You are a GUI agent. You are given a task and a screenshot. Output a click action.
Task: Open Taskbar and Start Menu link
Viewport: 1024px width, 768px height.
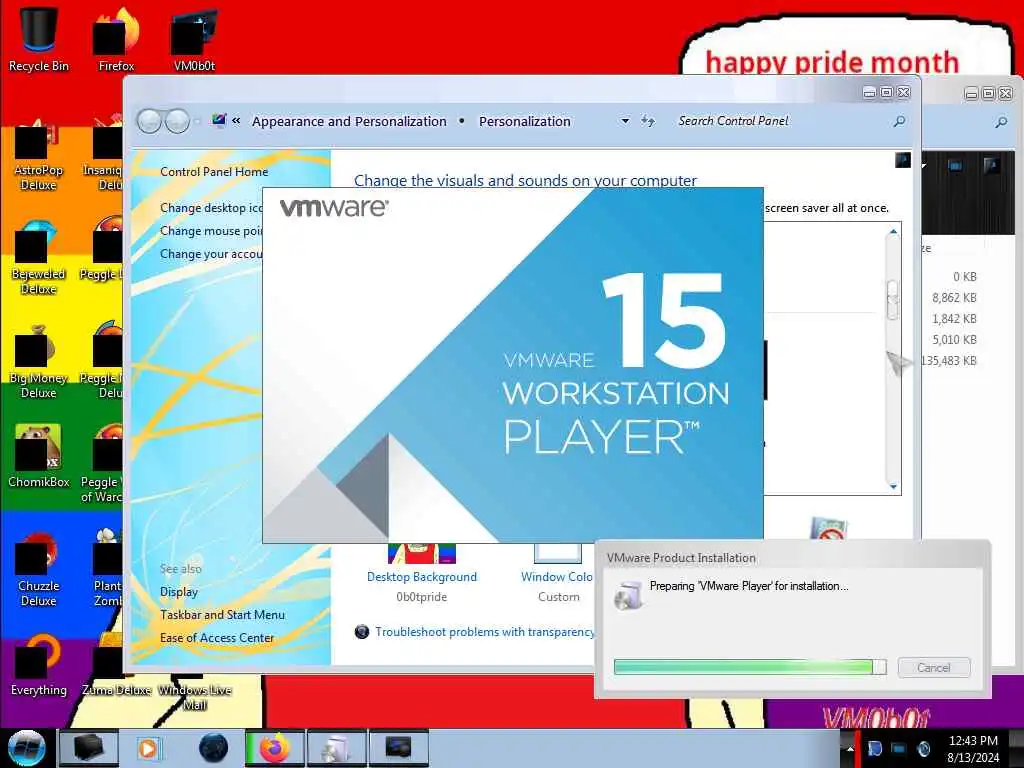tap(223, 615)
